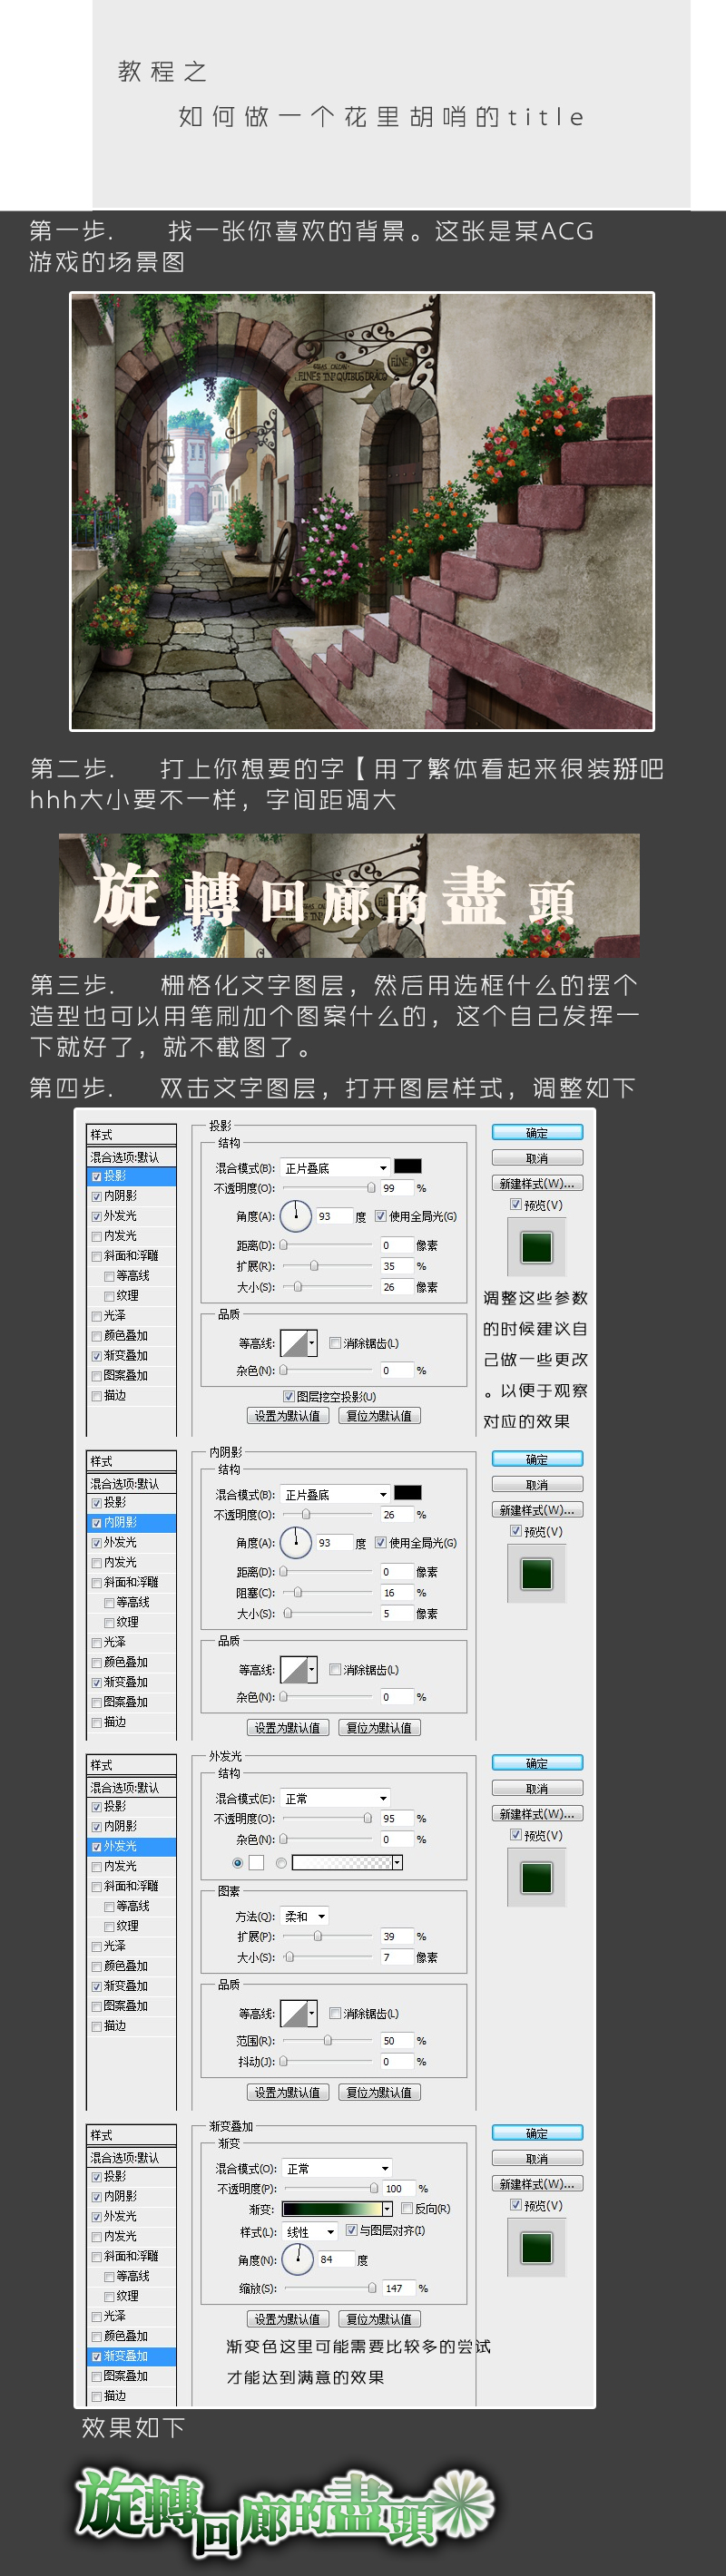Expand contour picker arrow in 投影 panel
726x2576 pixels.
pos(312,1343)
